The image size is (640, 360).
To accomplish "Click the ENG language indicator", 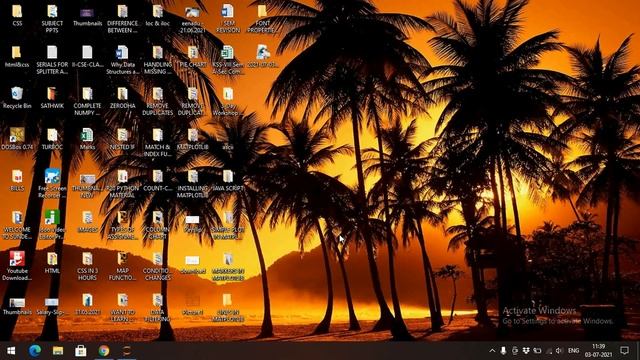I will point(573,351).
